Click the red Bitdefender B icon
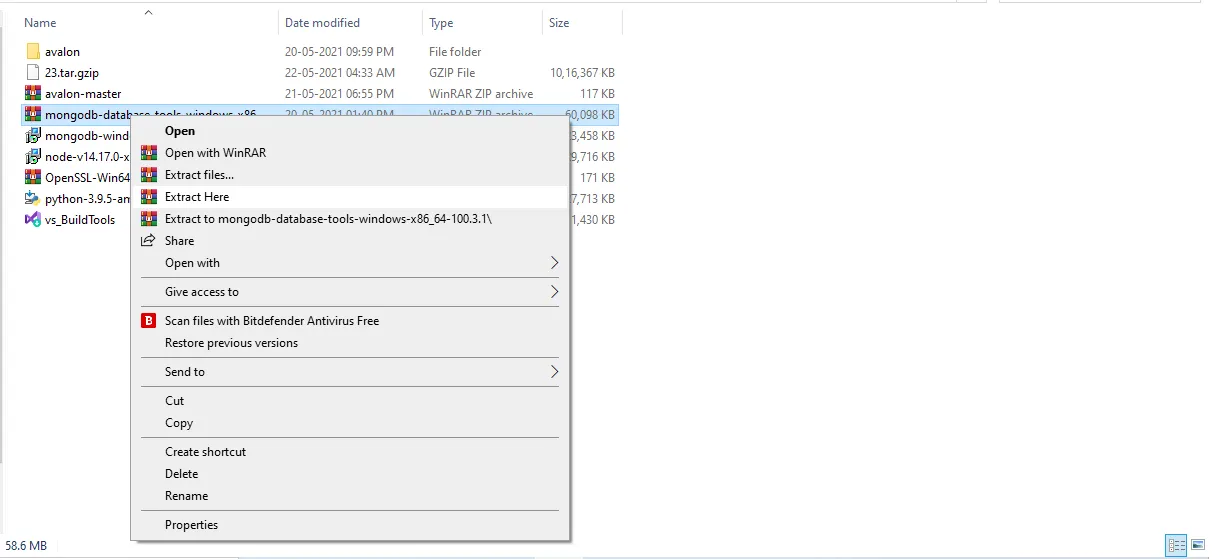This screenshot has width=1212, height=560. pyautogui.click(x=149, y=321)
